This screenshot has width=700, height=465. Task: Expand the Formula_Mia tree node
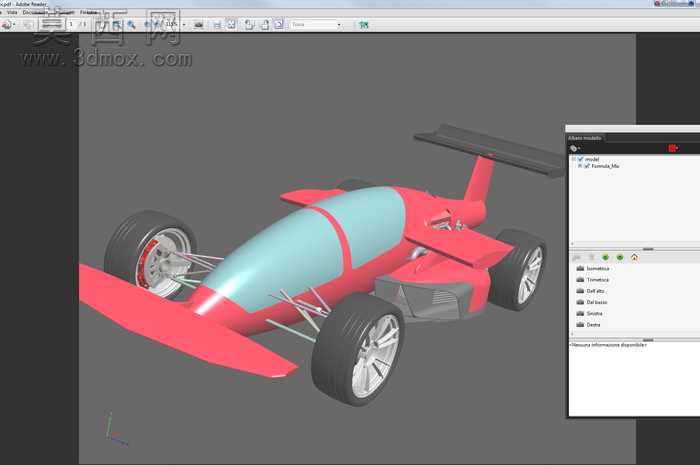click(580, 166)
